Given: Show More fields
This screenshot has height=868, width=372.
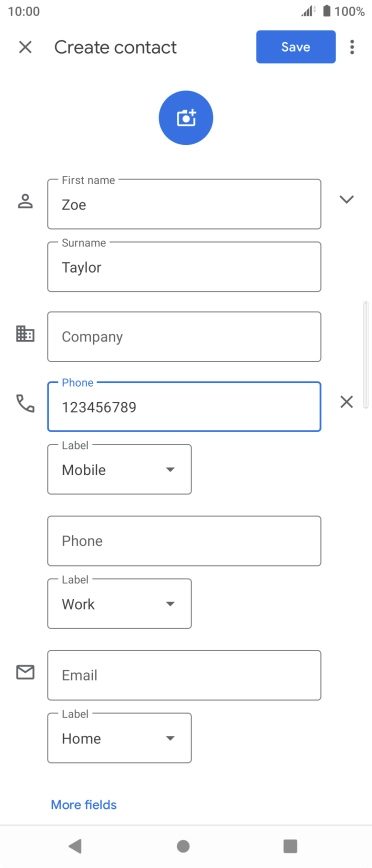Looking at the screenshot, I should [84, 804].
